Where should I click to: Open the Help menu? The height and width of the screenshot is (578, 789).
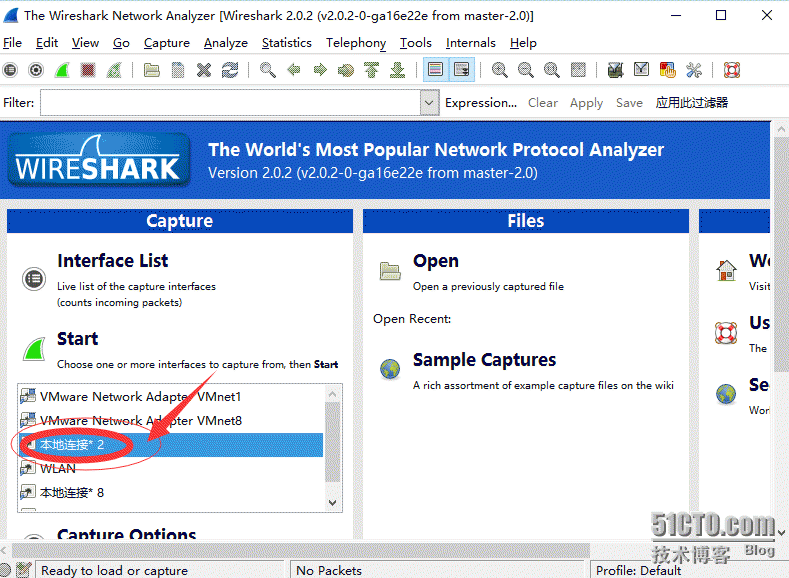click(523, 43)
